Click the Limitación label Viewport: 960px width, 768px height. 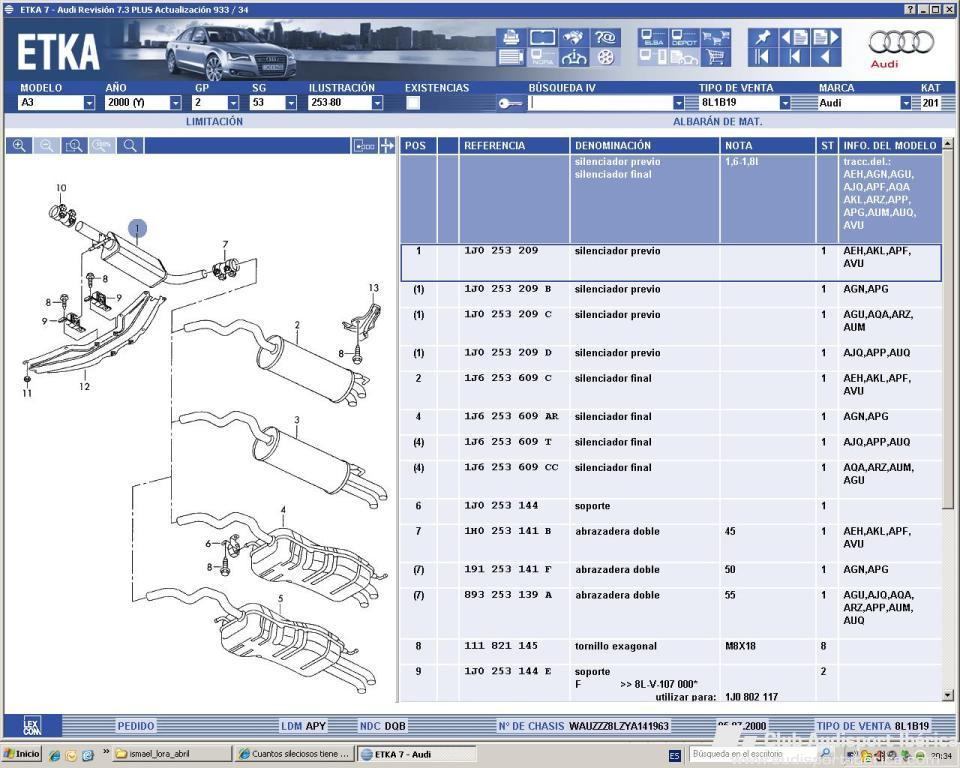(x=214, y=121)
